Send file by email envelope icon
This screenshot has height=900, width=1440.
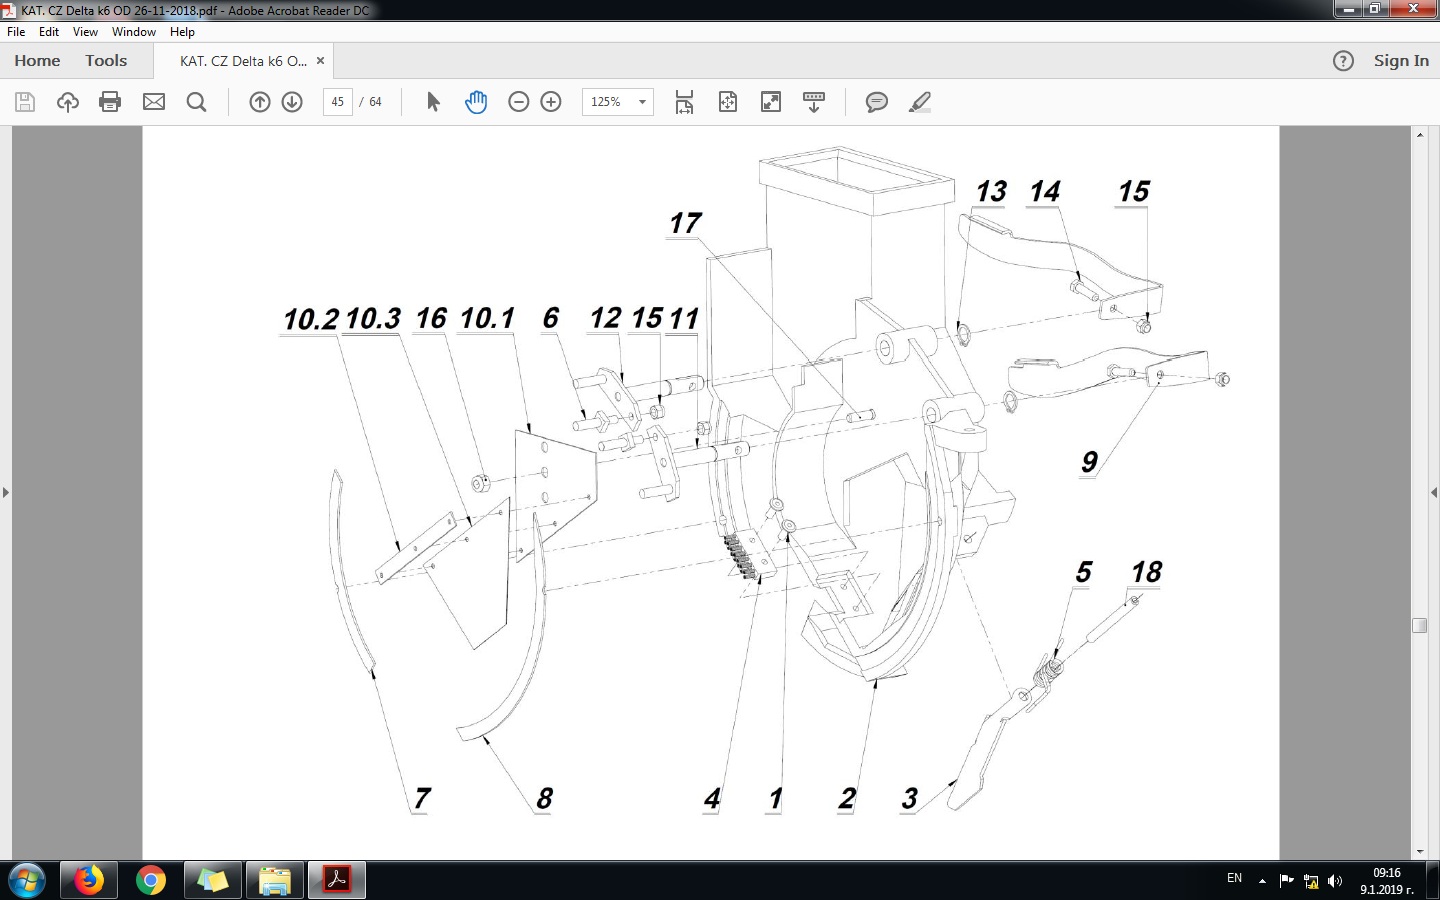[x=154, y=102]
